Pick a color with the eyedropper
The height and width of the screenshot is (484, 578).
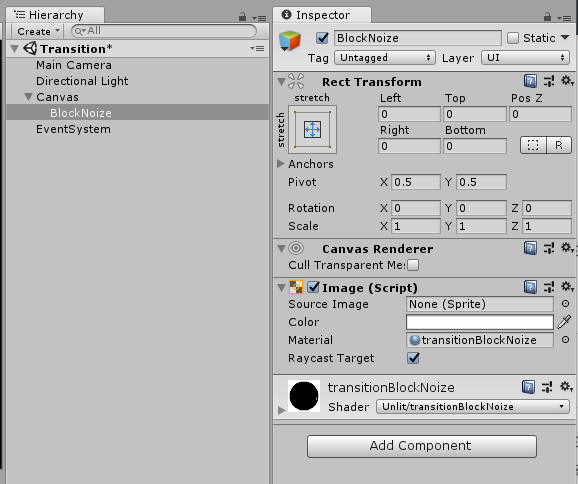[564, 322]
